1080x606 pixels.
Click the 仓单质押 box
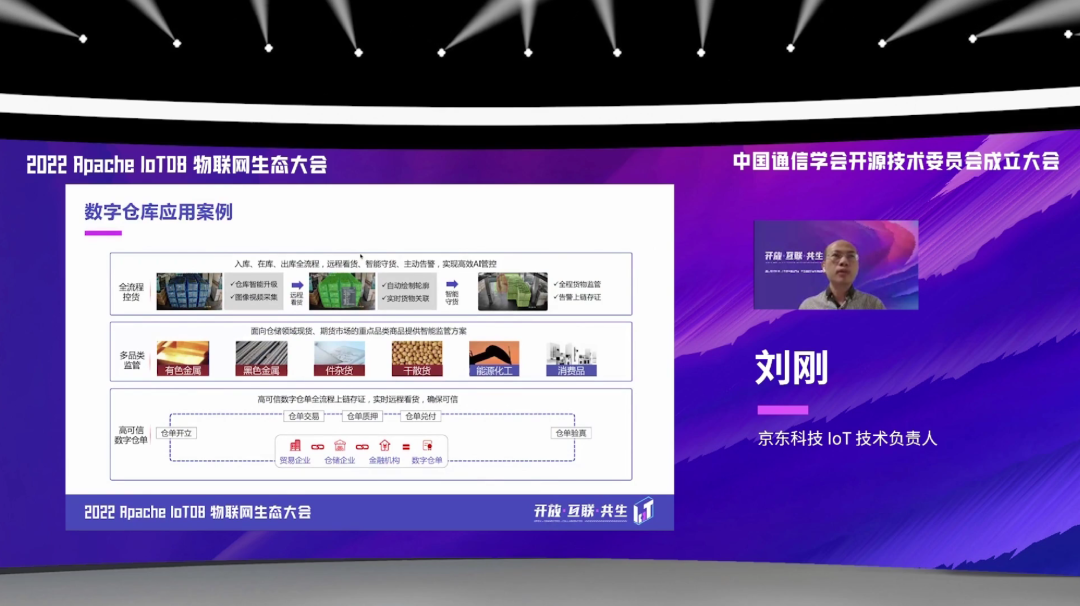(x=362, y=416)
